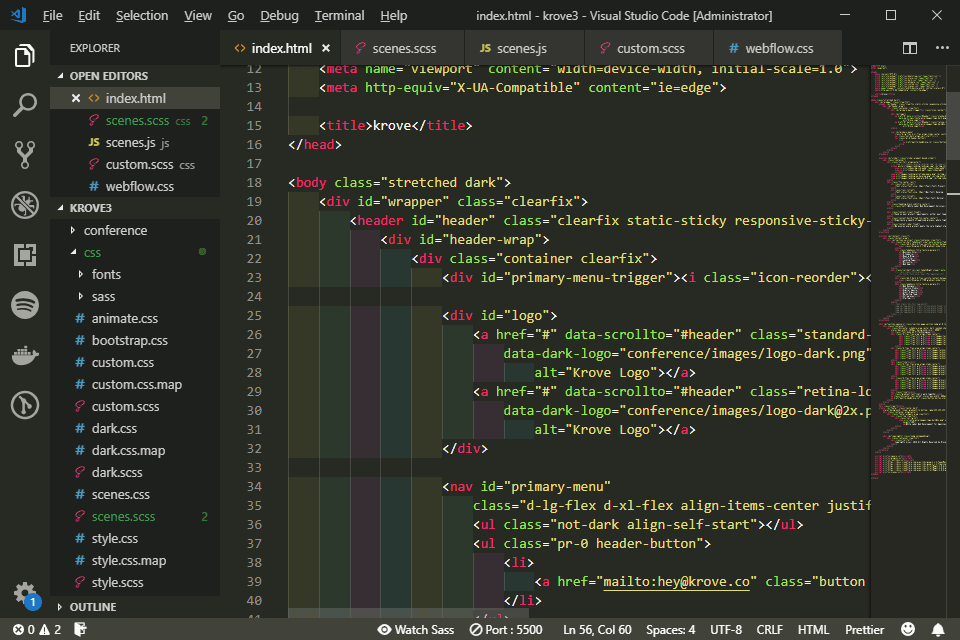
Task: Close the index.html editor tab
Action: (326, 48)
